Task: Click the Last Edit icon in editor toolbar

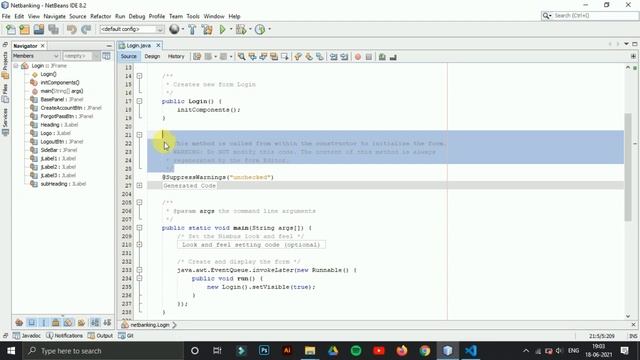Action: coord(197,57)
